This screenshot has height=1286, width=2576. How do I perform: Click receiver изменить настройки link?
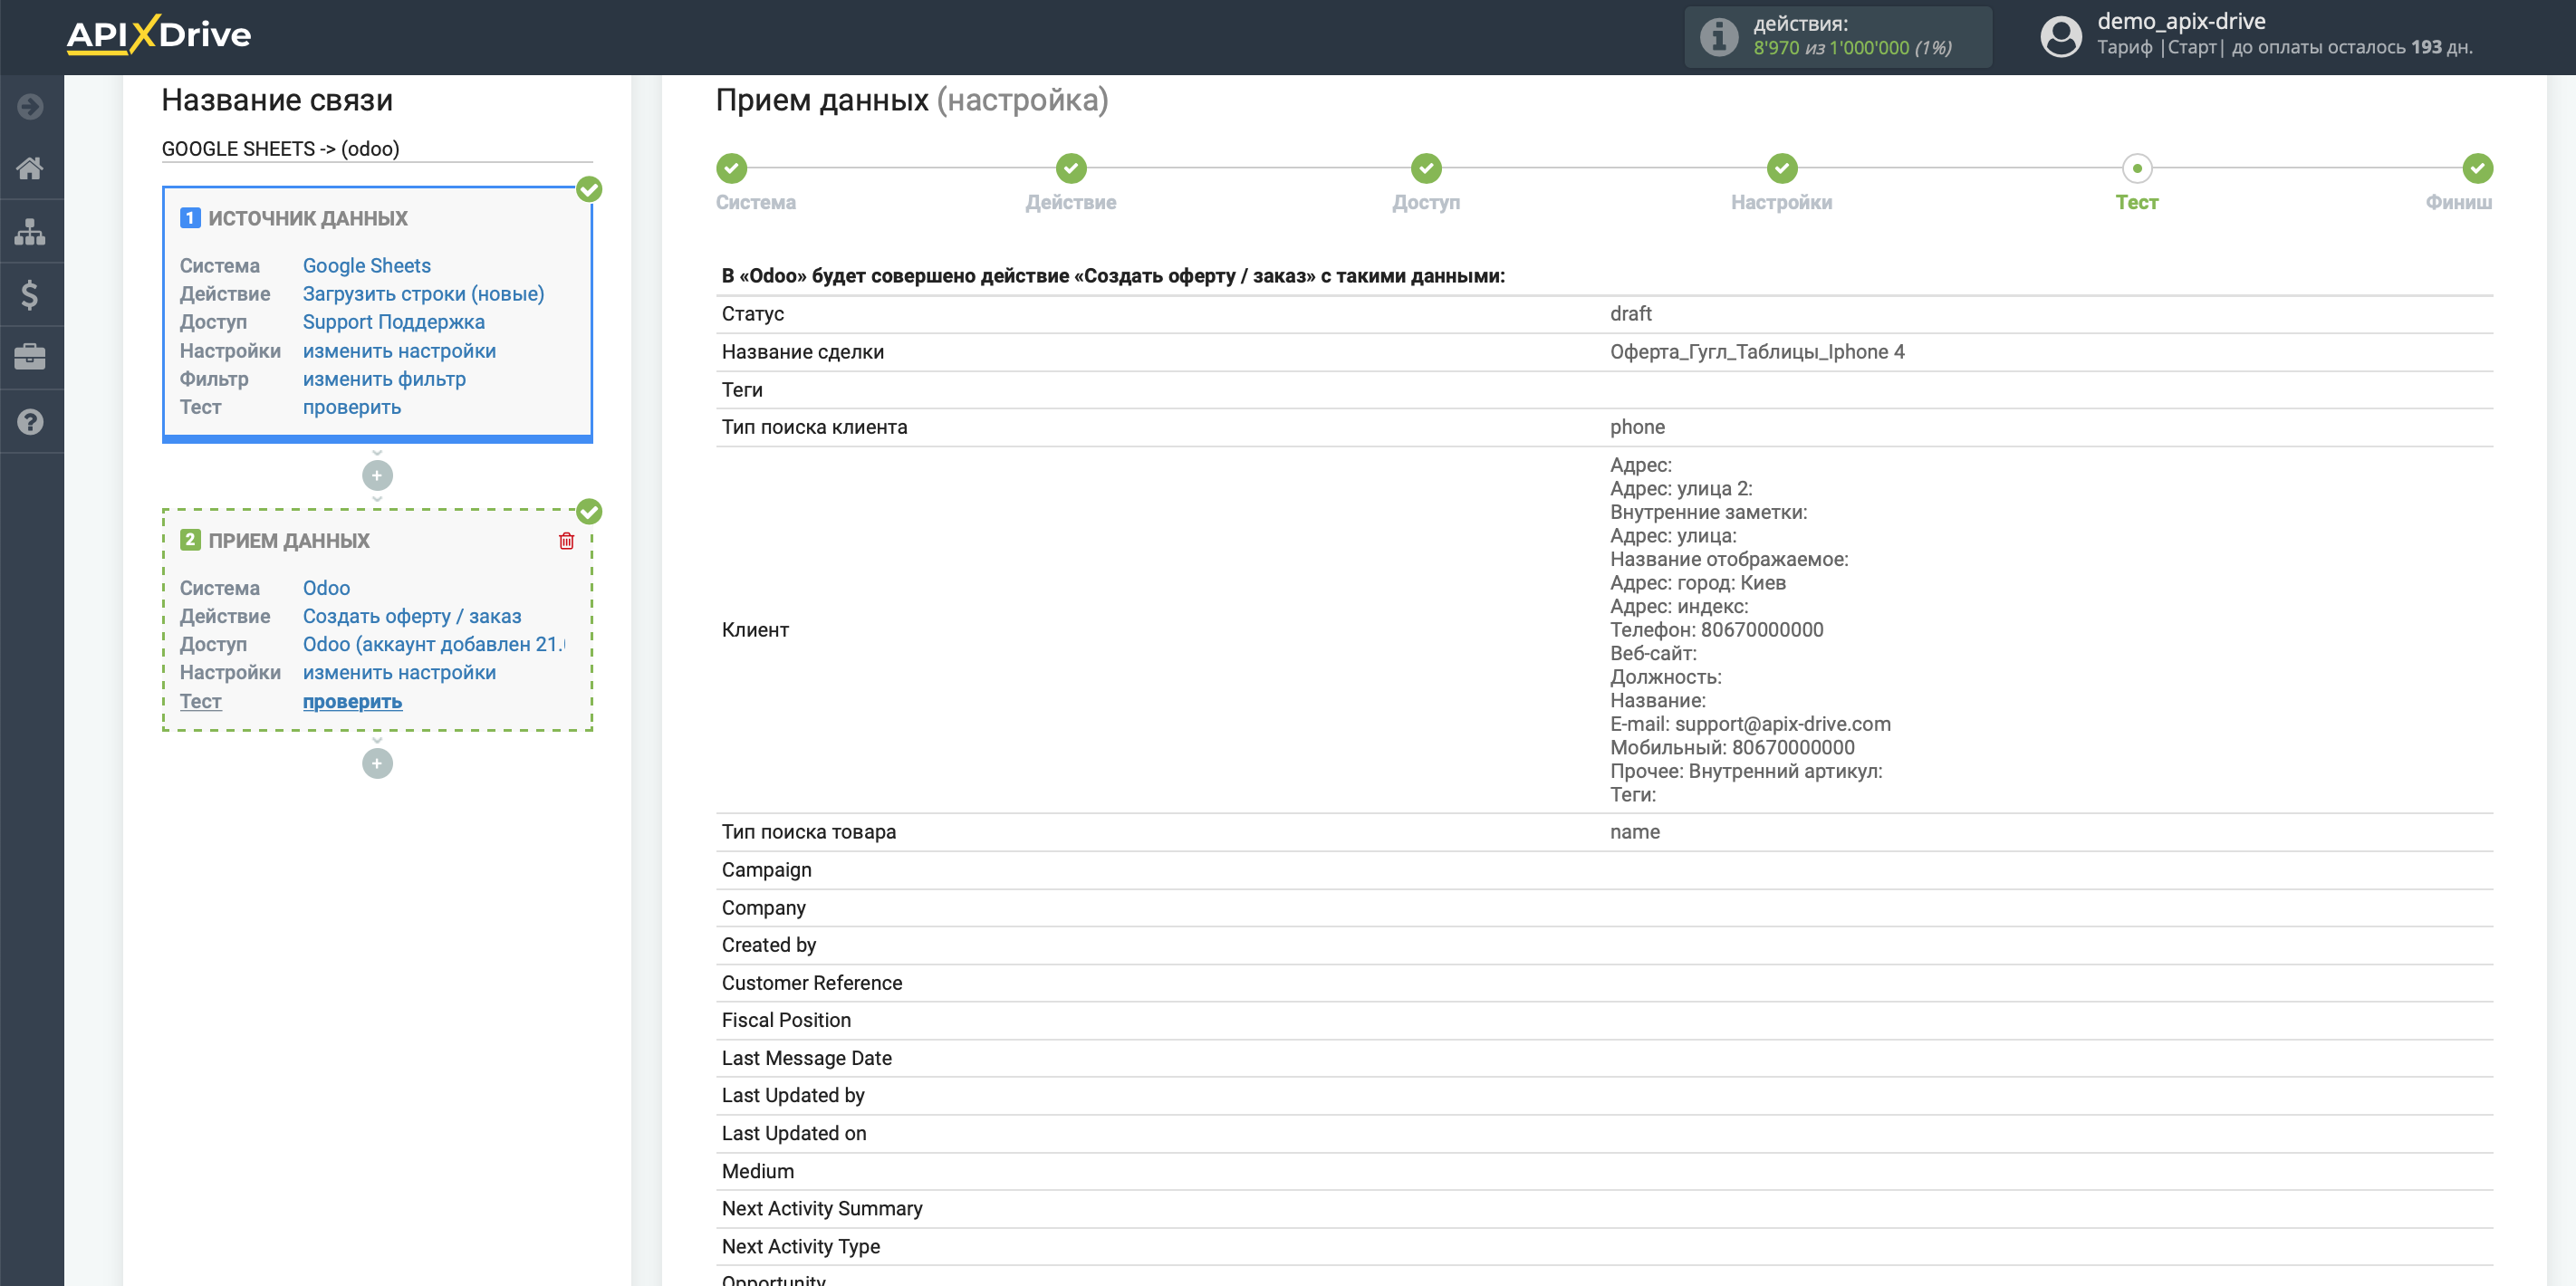(x=400, y=673)
